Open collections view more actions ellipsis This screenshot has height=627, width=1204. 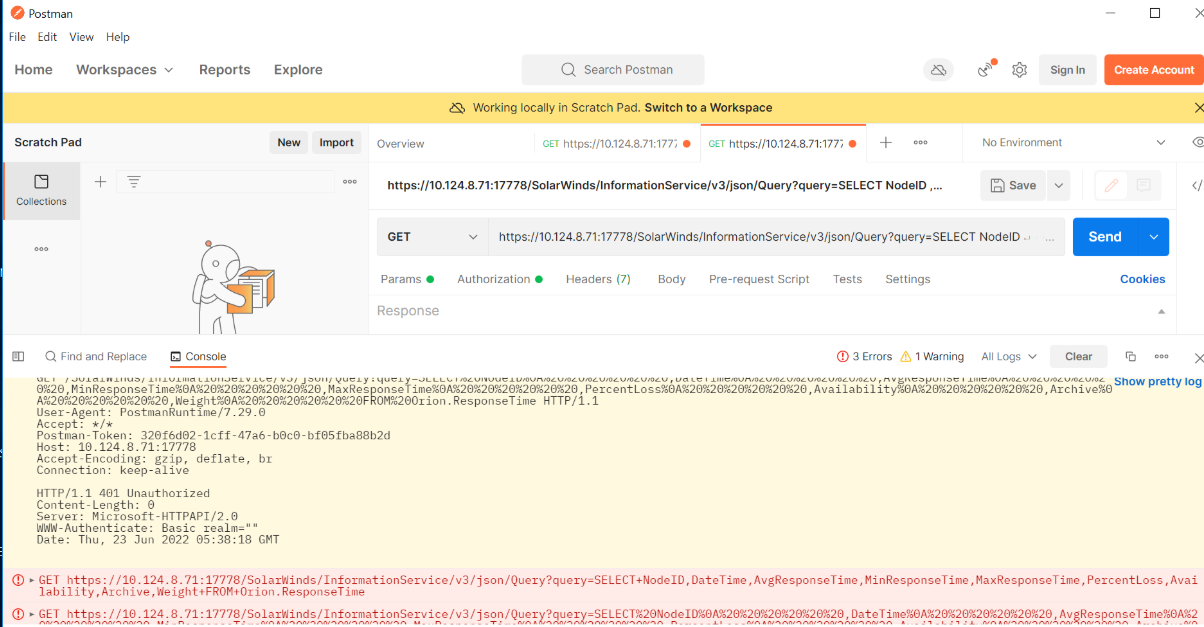tap(350, 182)
